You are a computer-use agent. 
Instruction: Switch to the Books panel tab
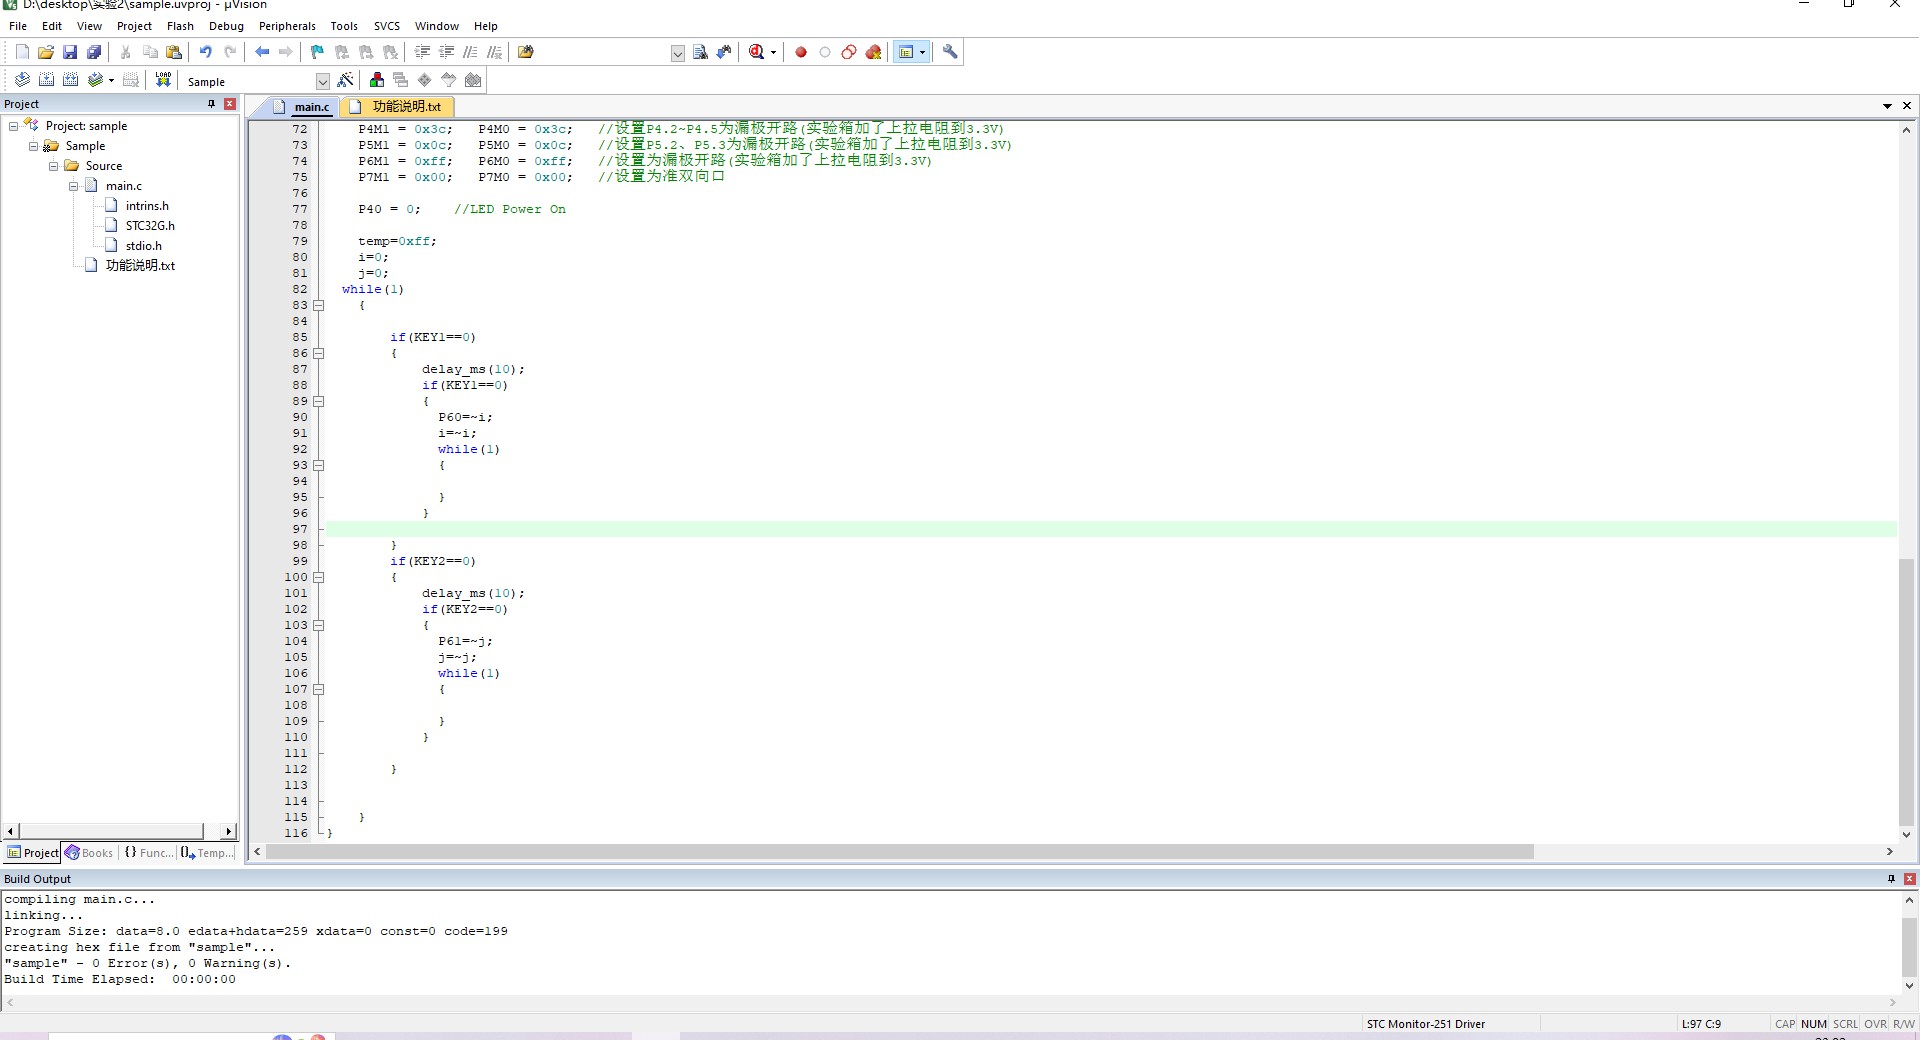click(89, 853)
